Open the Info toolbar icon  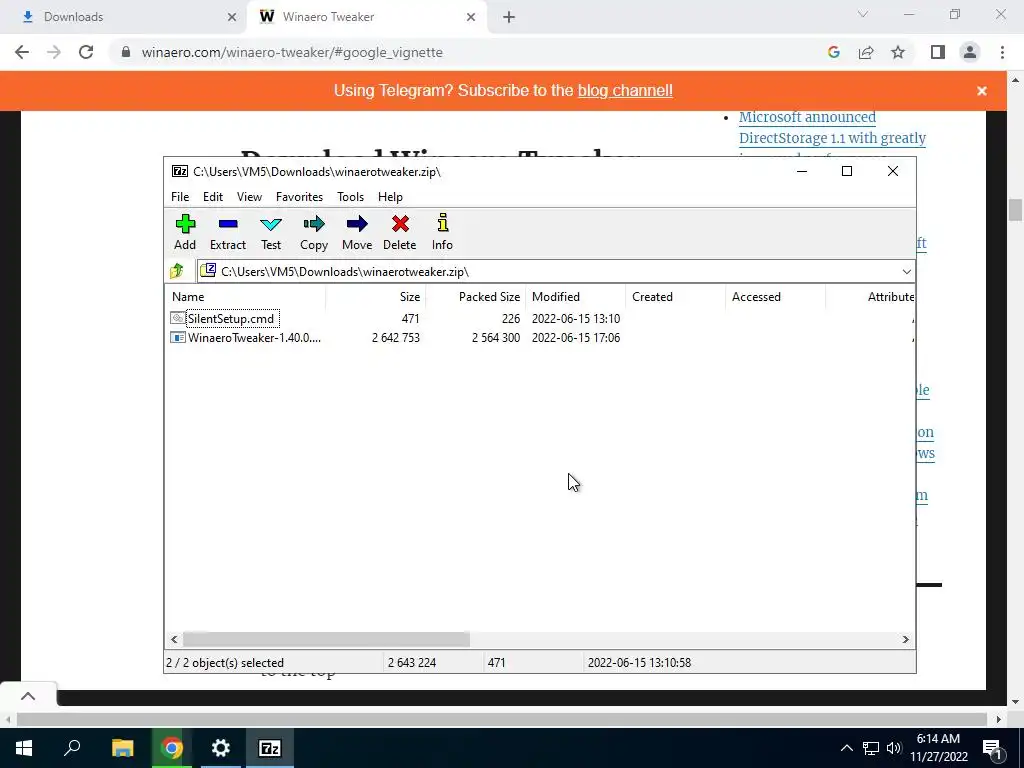[x=443, y=223]
